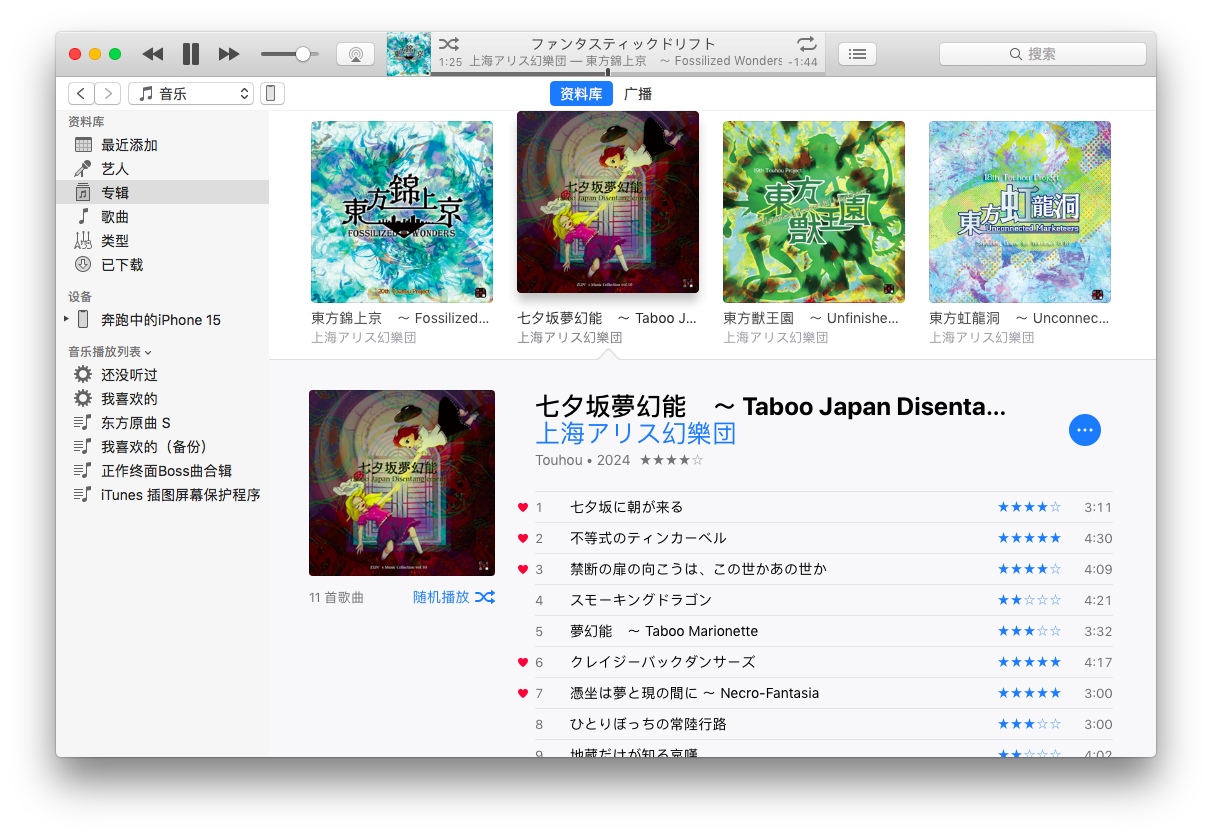
Task: Open the AirPlay output menu
Action: tap(355, 54)
